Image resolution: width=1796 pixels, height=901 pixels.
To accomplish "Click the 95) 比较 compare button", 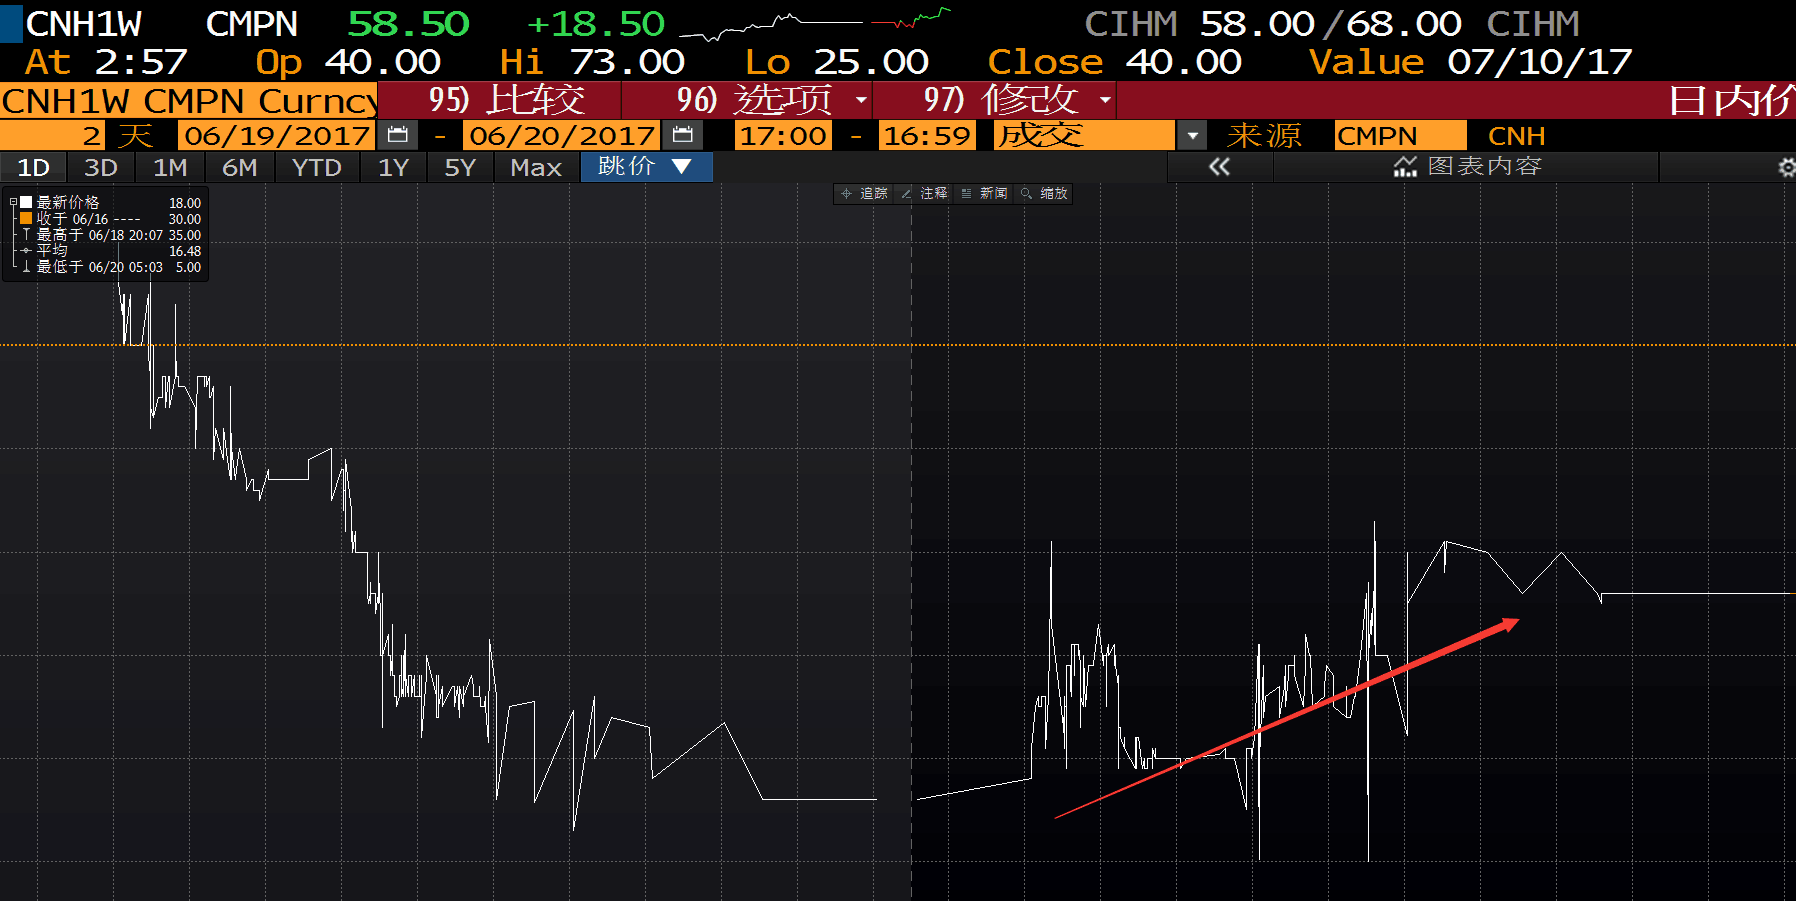I will (506, 100).
